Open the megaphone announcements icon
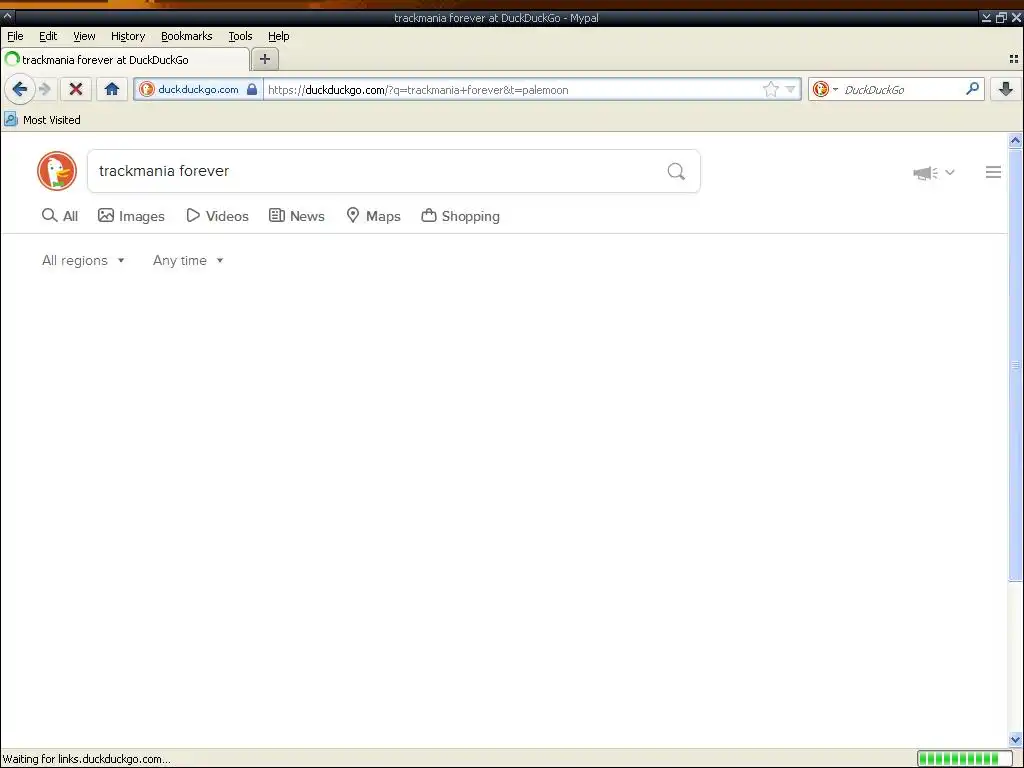1024x768 pixels. point(925,173)
